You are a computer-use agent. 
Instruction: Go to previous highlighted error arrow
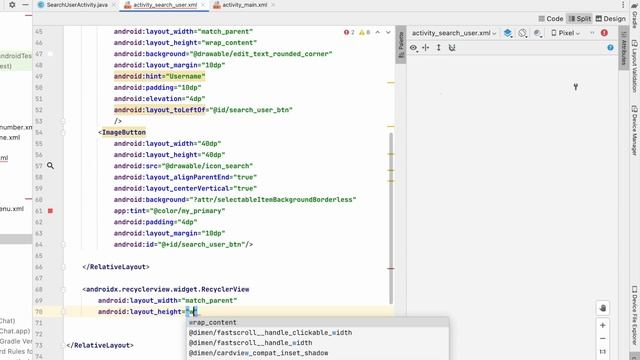tap(378, 32)
